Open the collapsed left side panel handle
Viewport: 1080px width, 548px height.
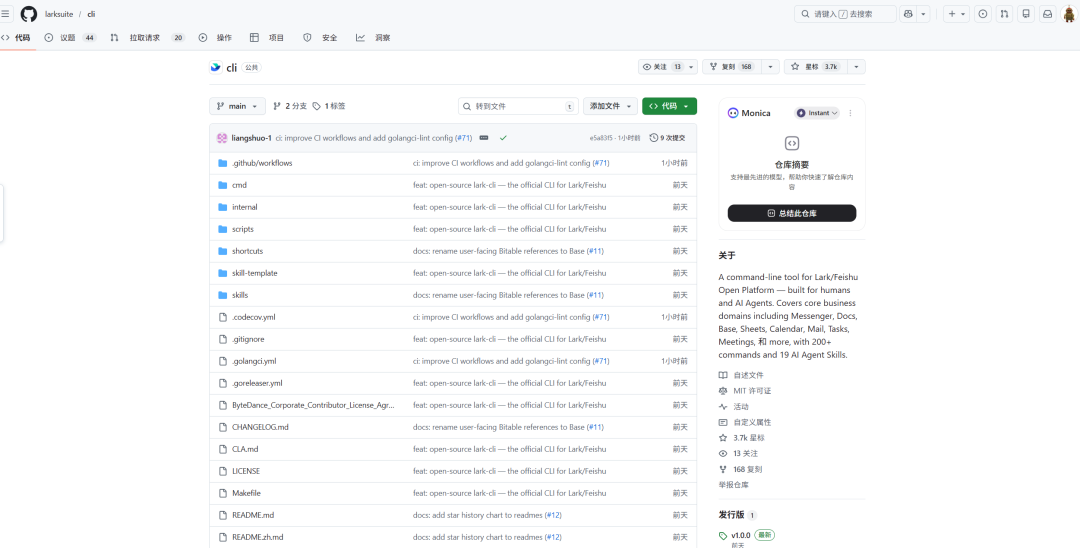tap(2, 213)
